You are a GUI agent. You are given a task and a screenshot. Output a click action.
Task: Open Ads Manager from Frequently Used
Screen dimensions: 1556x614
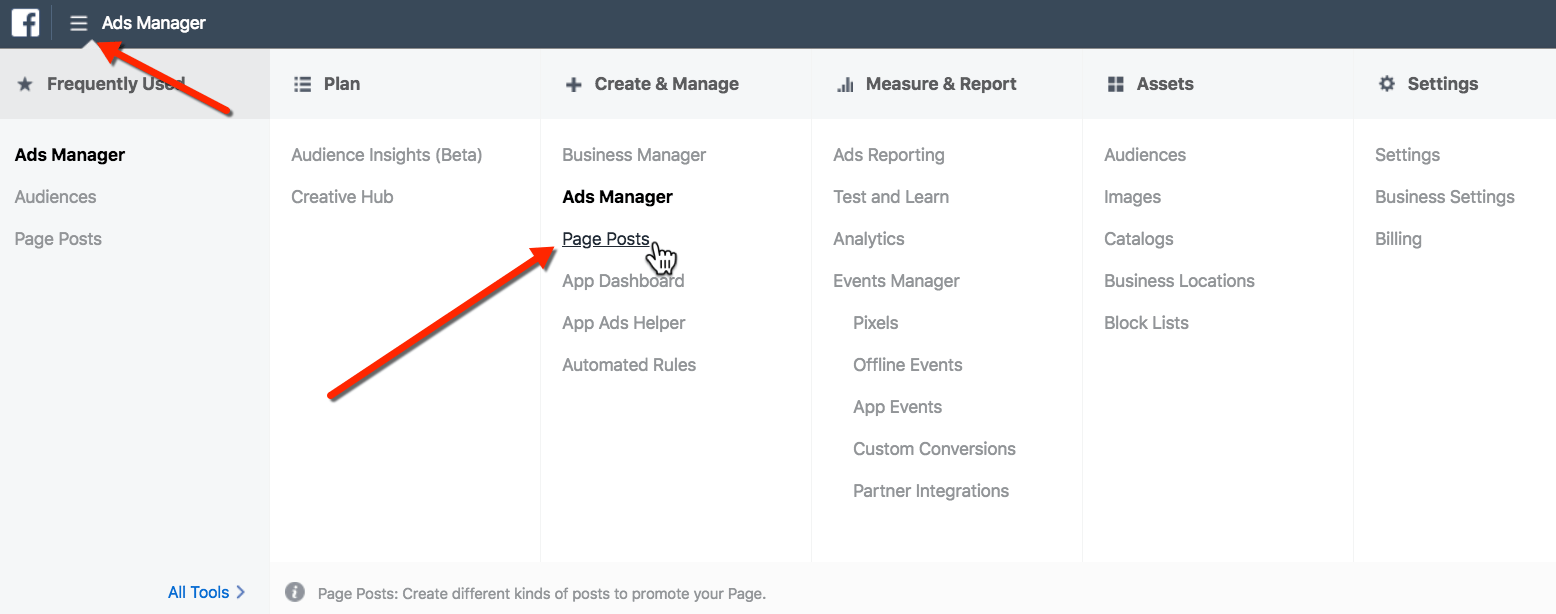tap(69, 154)
